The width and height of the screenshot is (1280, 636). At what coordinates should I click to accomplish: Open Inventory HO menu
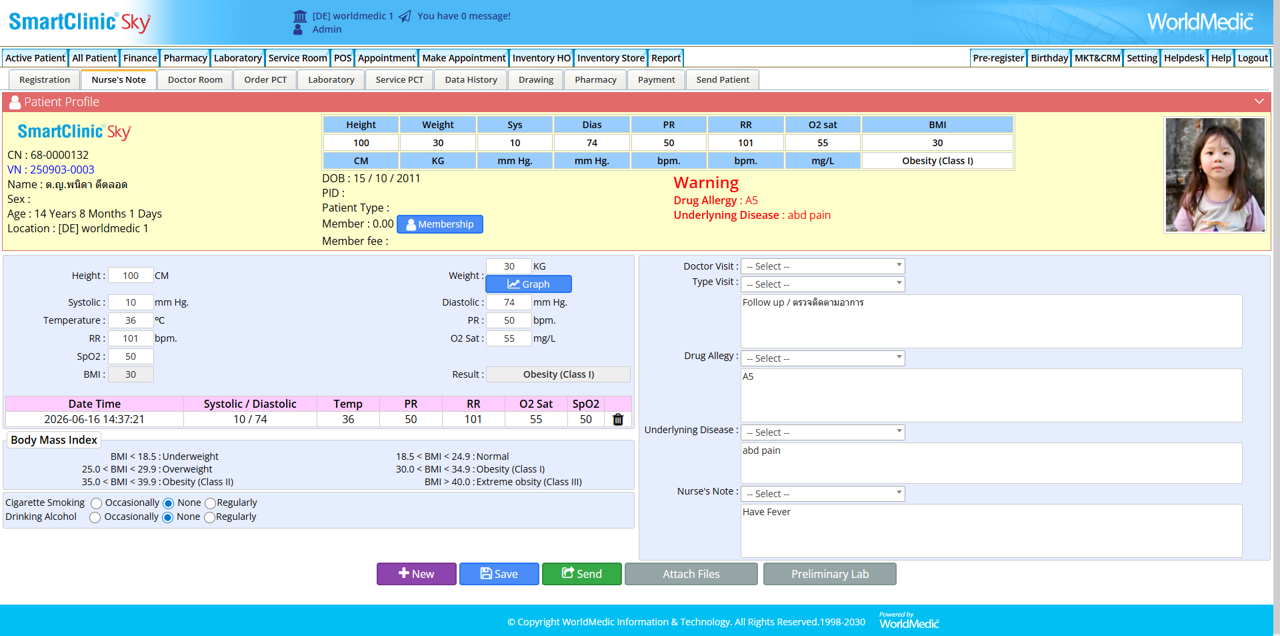542,58
